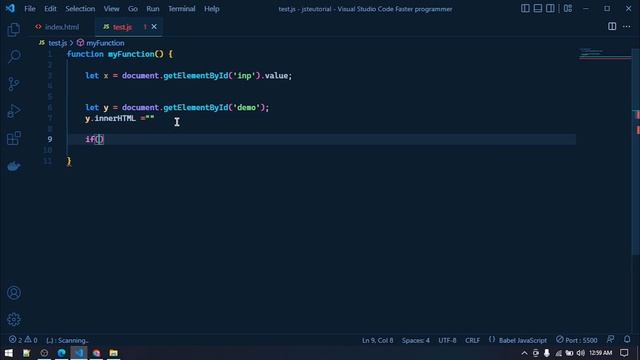
Task: Click the Scanning status bar item
Action: [67, 340]
